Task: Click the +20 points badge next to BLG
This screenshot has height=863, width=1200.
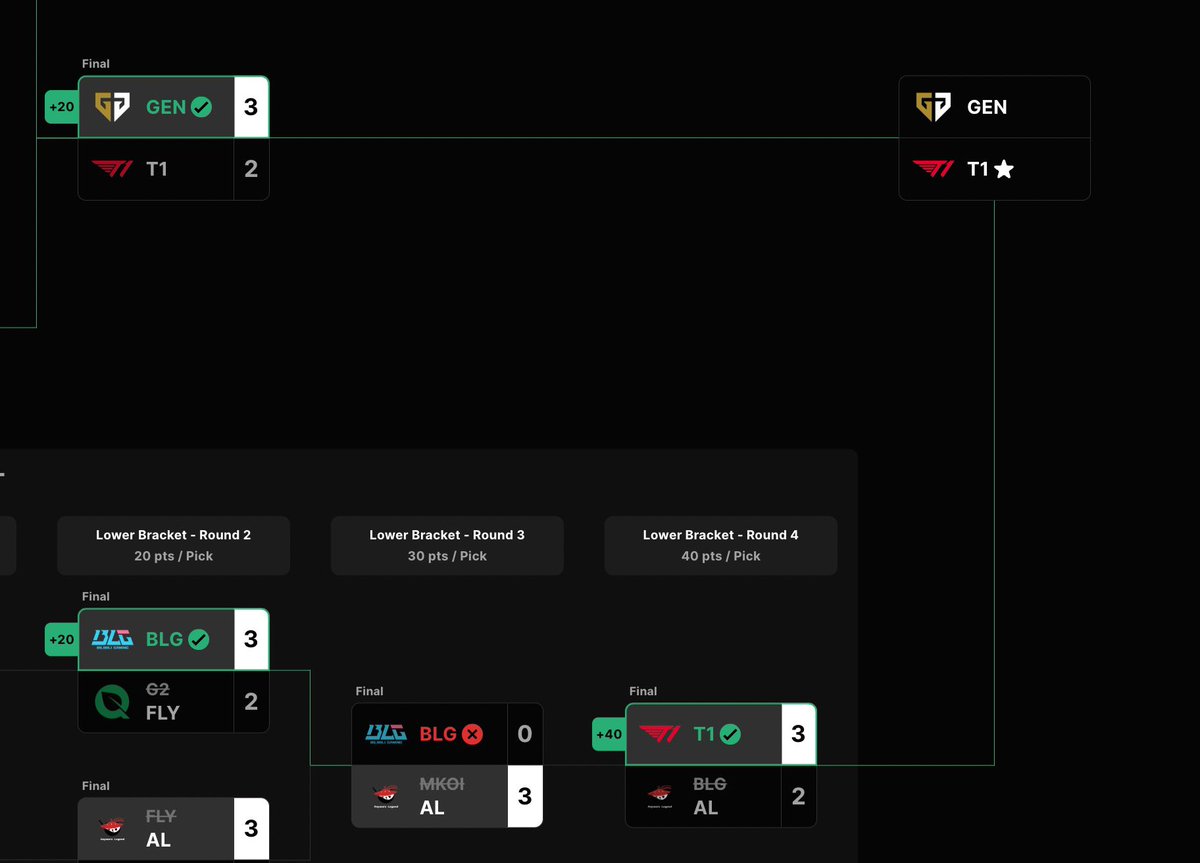Action: tap(61, 639)
